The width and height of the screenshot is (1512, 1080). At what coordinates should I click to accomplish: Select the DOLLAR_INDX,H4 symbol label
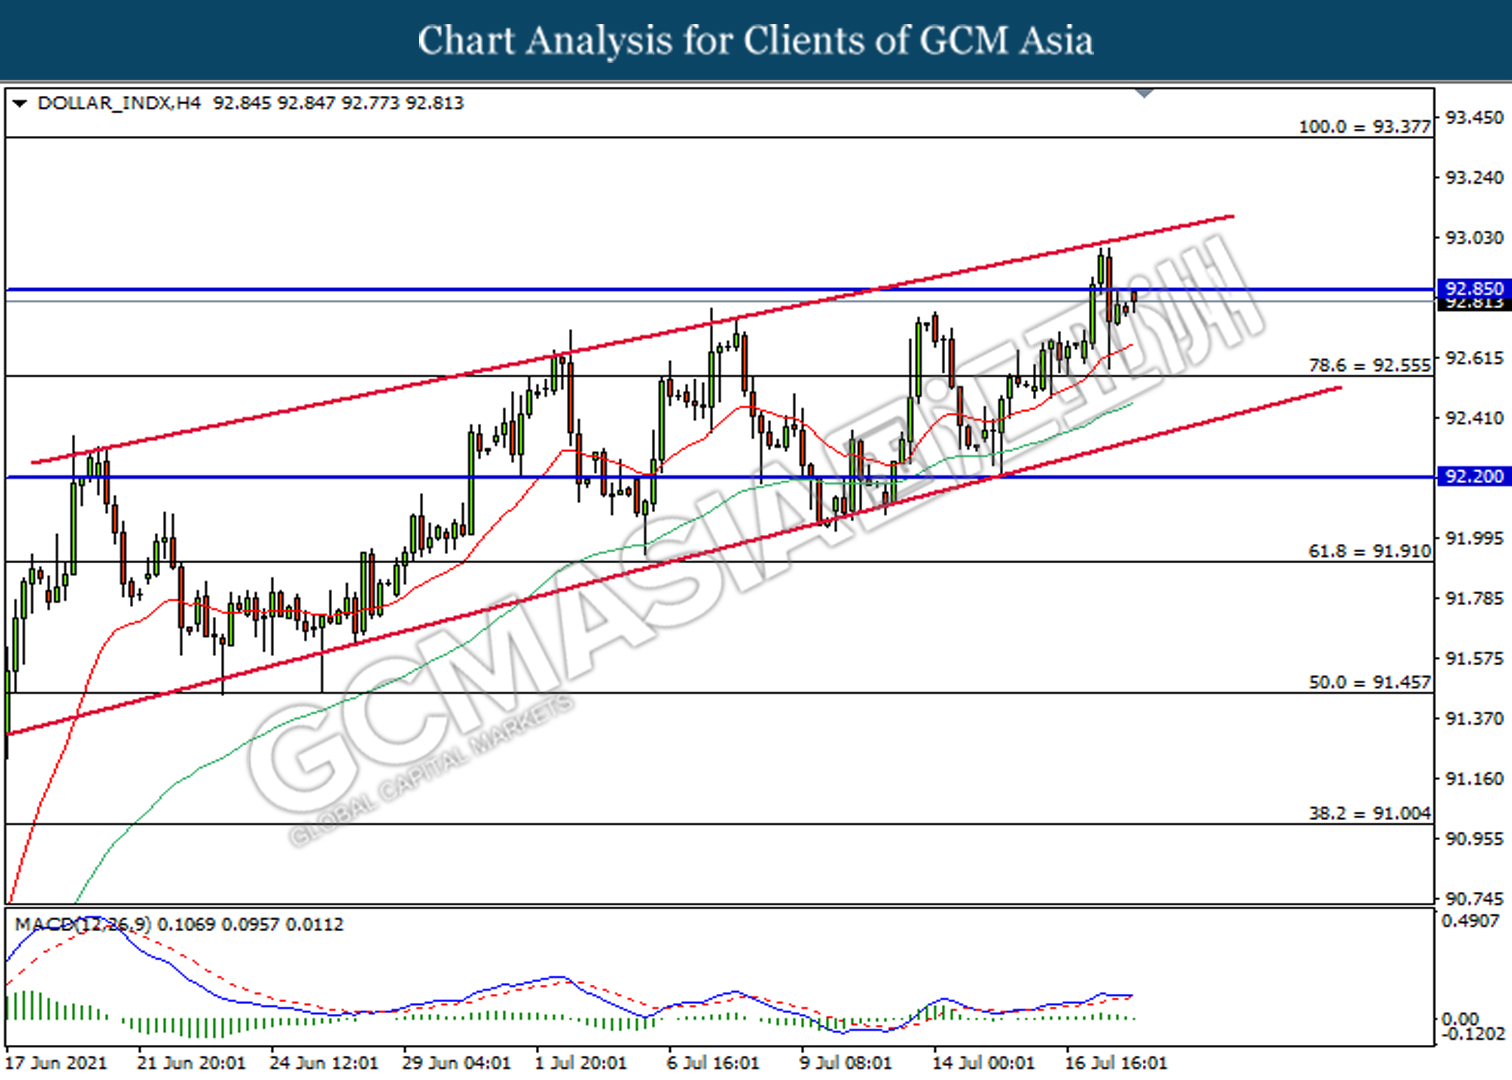pos(119,103)
